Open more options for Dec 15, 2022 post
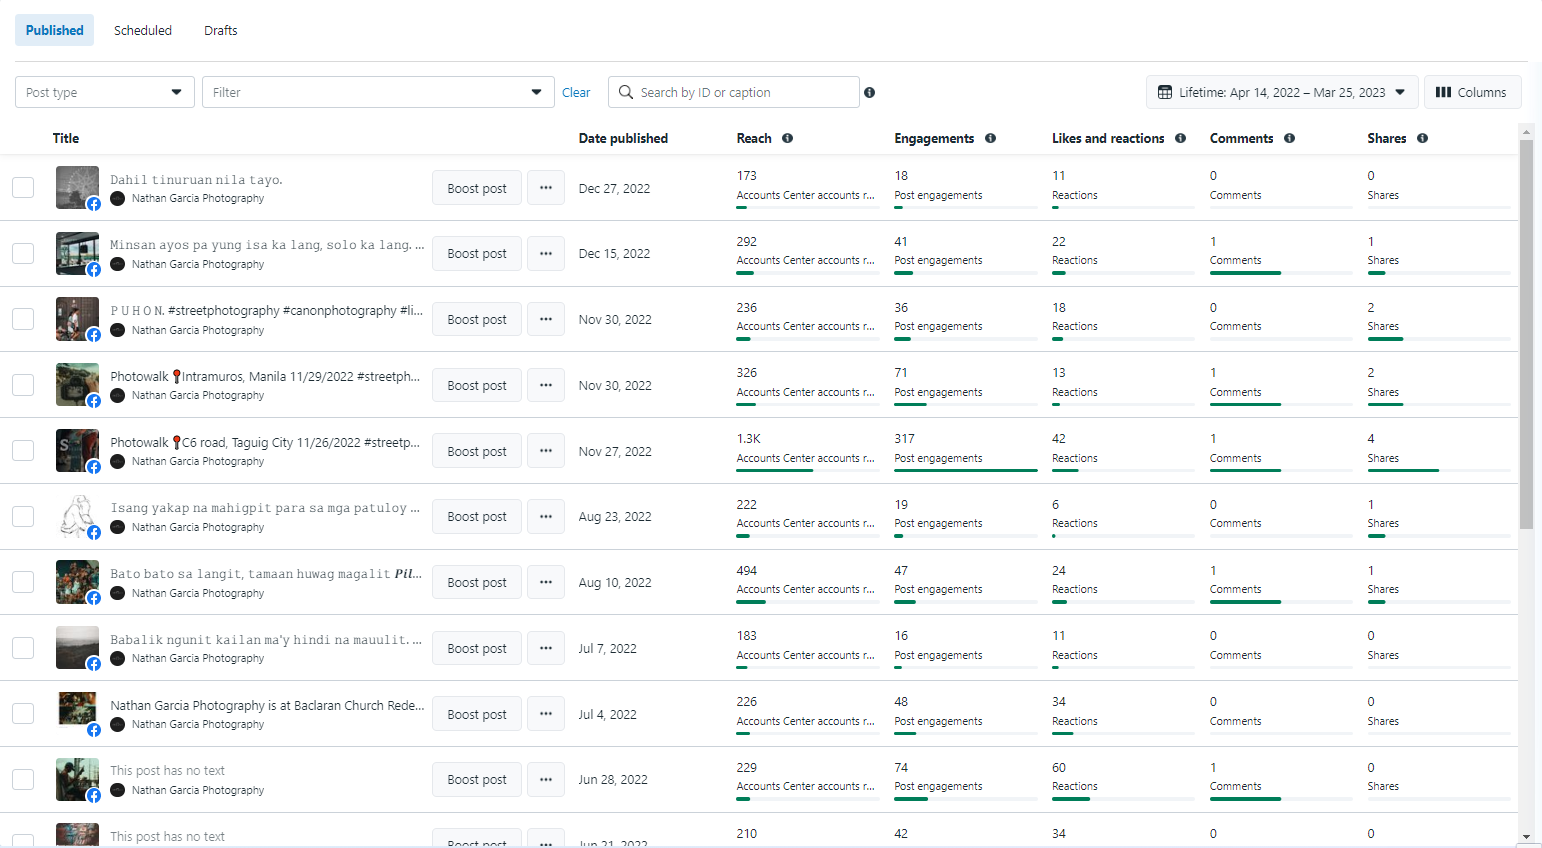 click(x=546, y=253)
